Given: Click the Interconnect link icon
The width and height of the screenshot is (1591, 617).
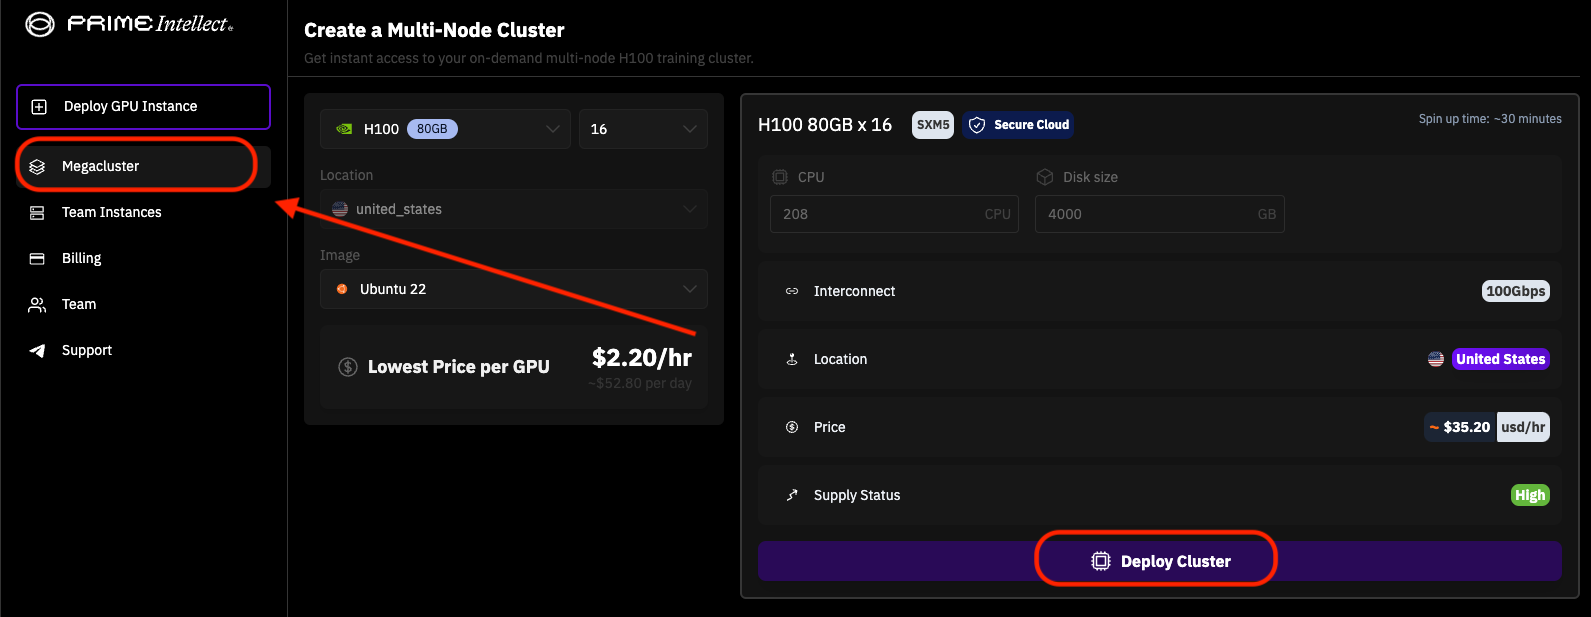Looking at the screenshot, I should [792, 291].
